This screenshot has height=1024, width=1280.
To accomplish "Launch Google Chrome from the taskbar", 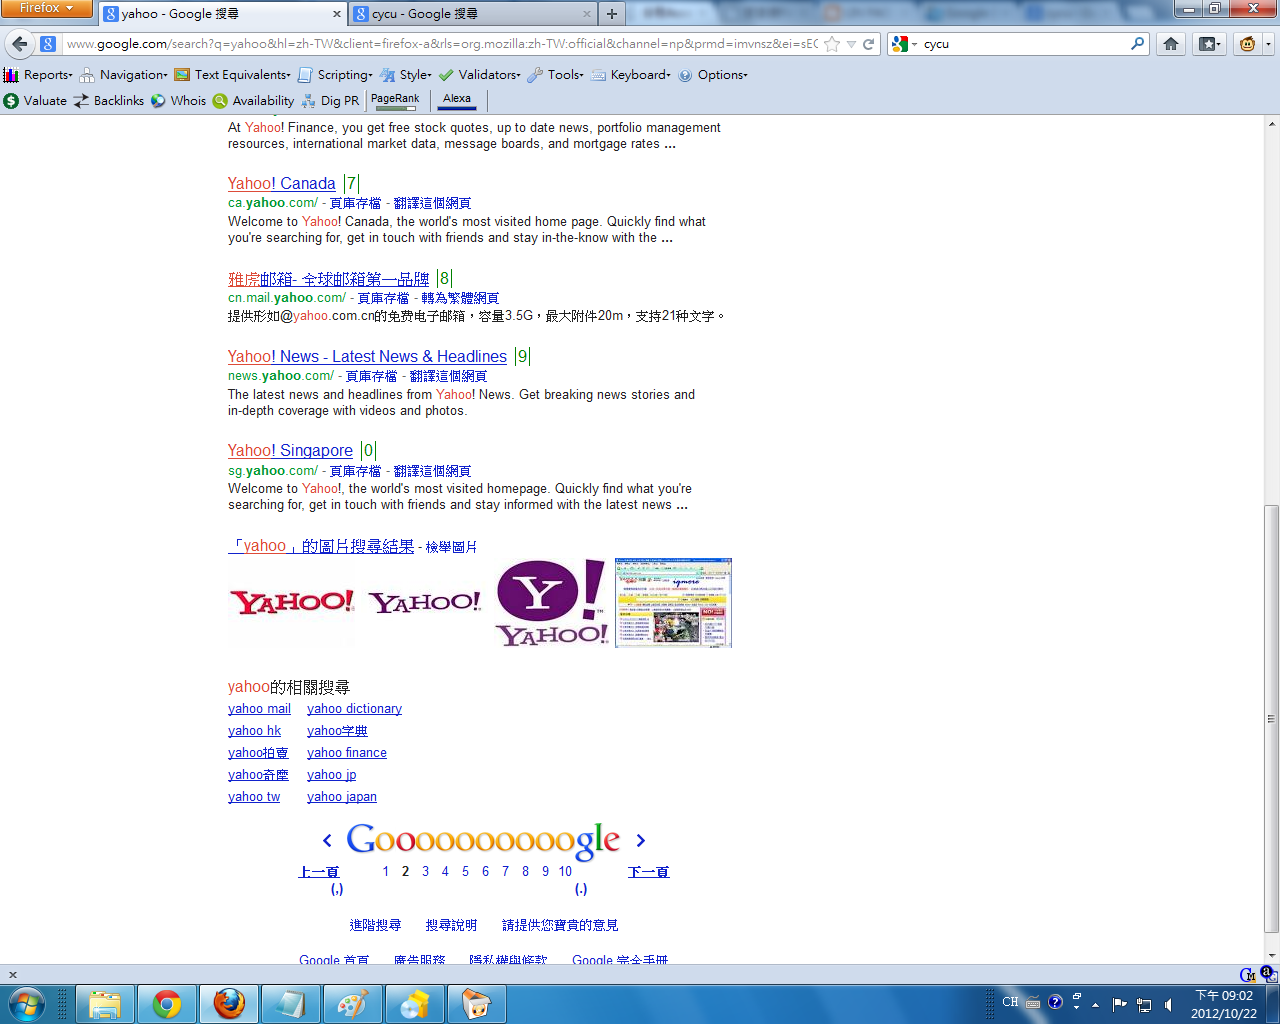I will [x=167, y=1004].
